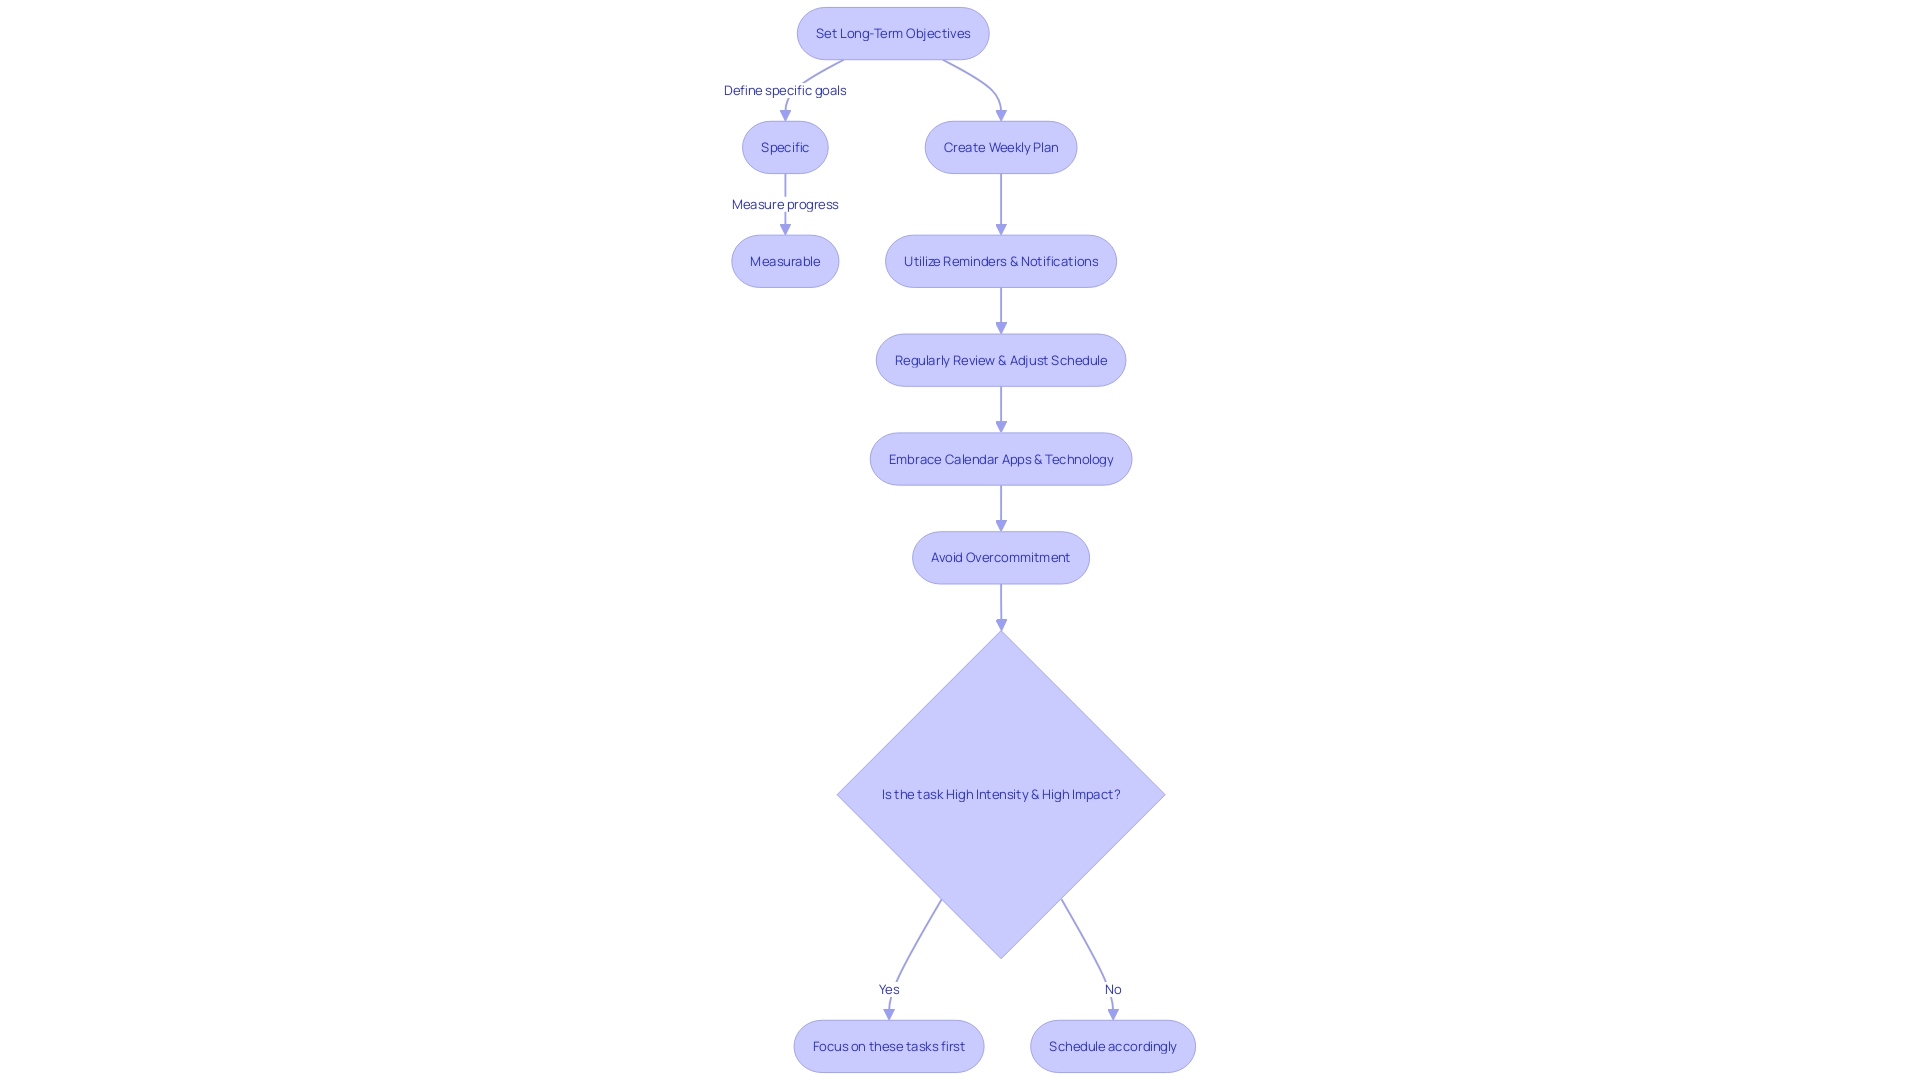
Task: Click the Schedule accordingly button
Action: [x=1112, y=1046]
